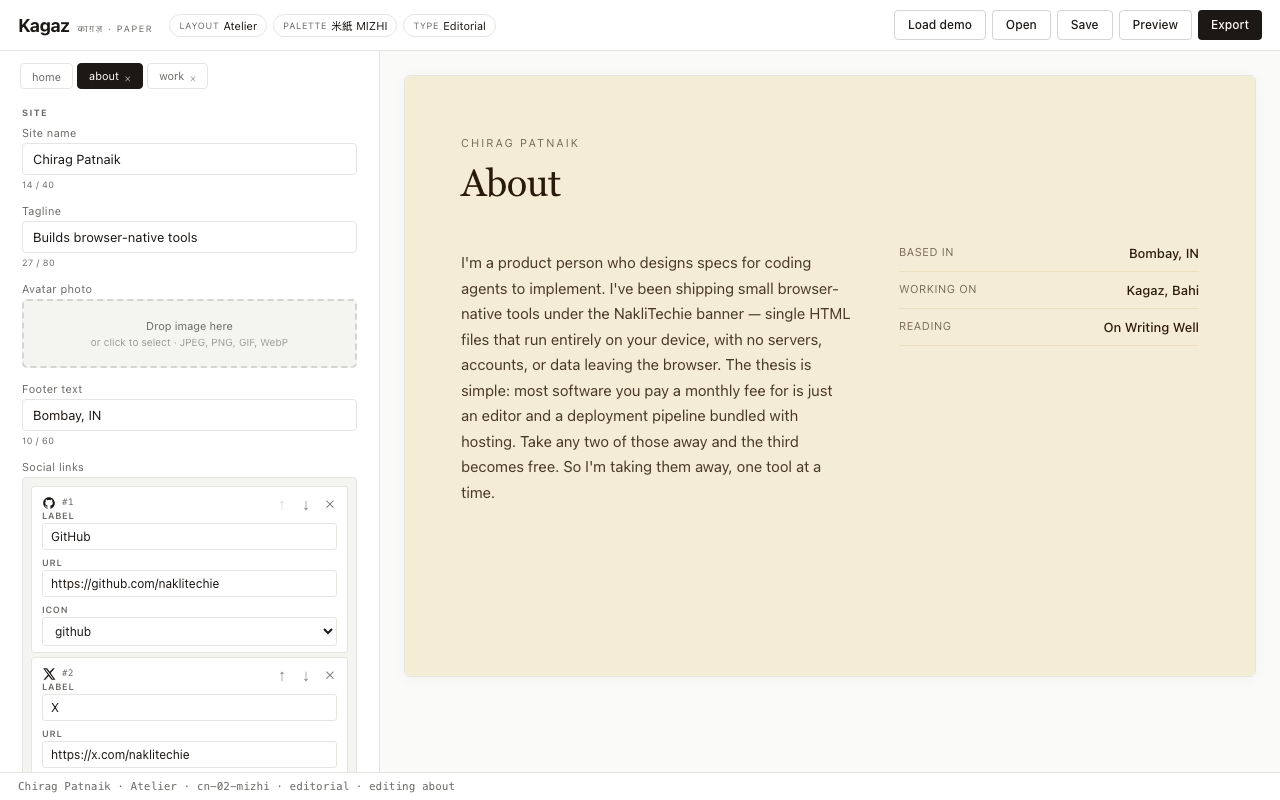Move the GitHub link down with its arrow

tap(306, 505)
